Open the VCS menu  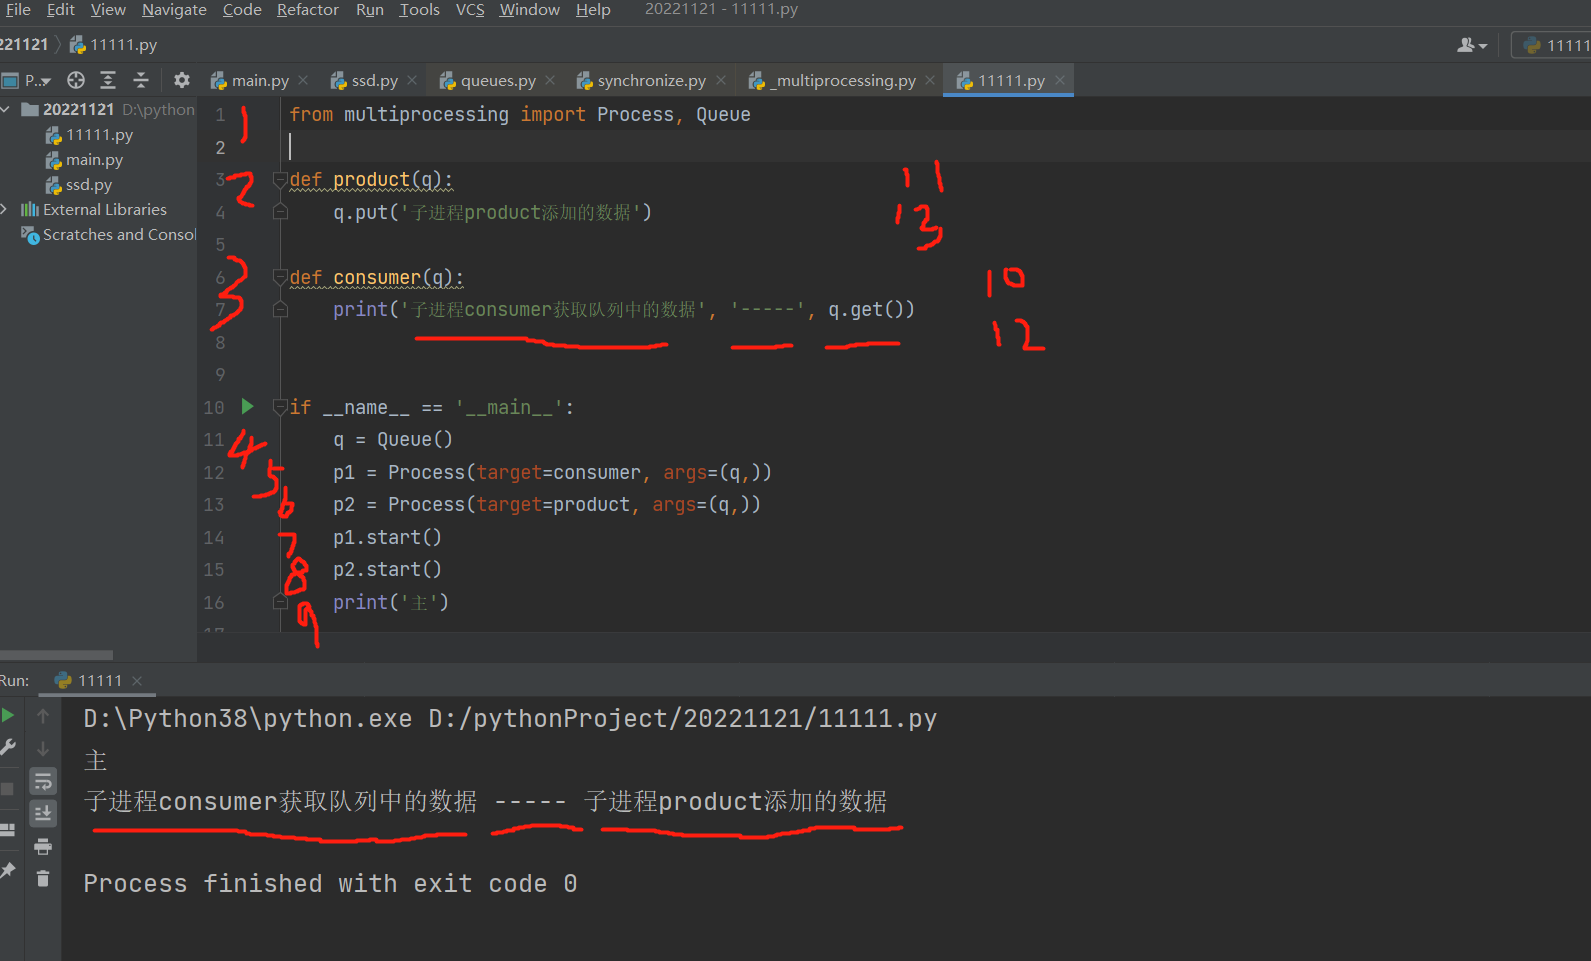470,10
